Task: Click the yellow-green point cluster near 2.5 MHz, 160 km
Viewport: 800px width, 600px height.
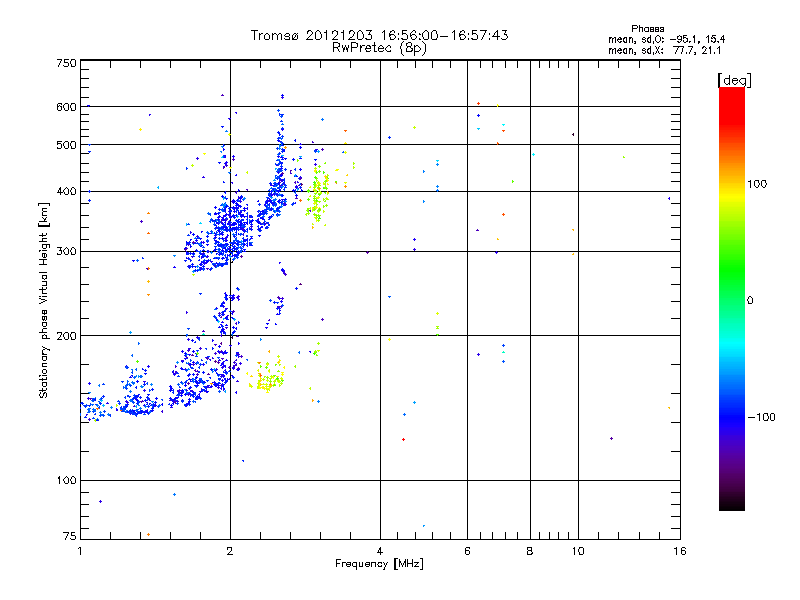Action: [268, 379]
